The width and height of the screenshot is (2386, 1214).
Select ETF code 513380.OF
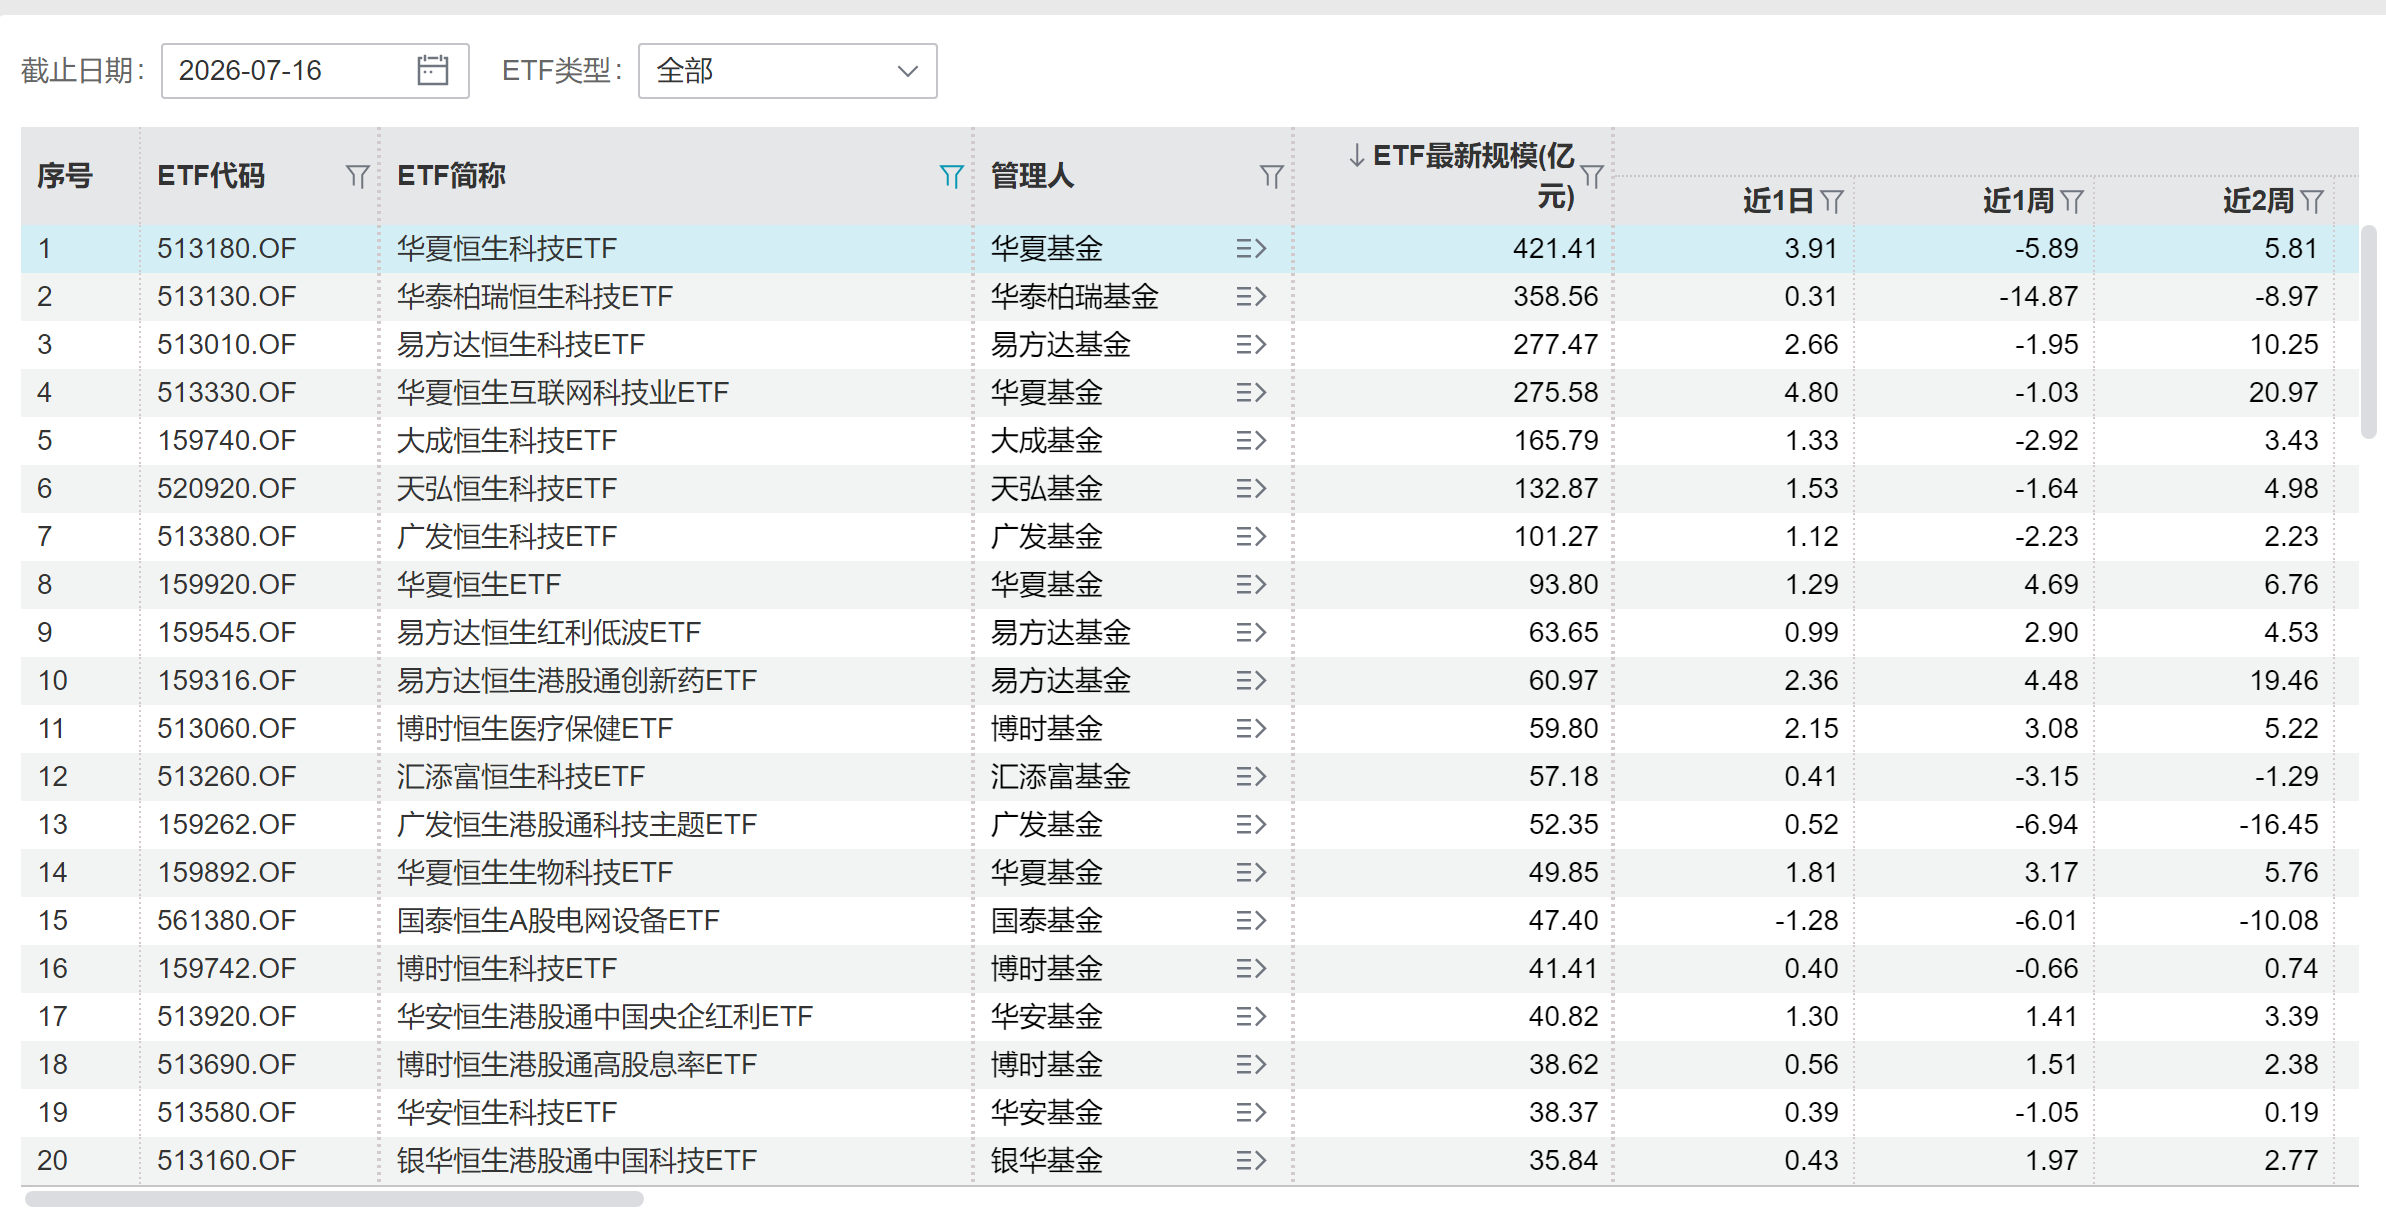pyautogui.click(x=227, y=536)
